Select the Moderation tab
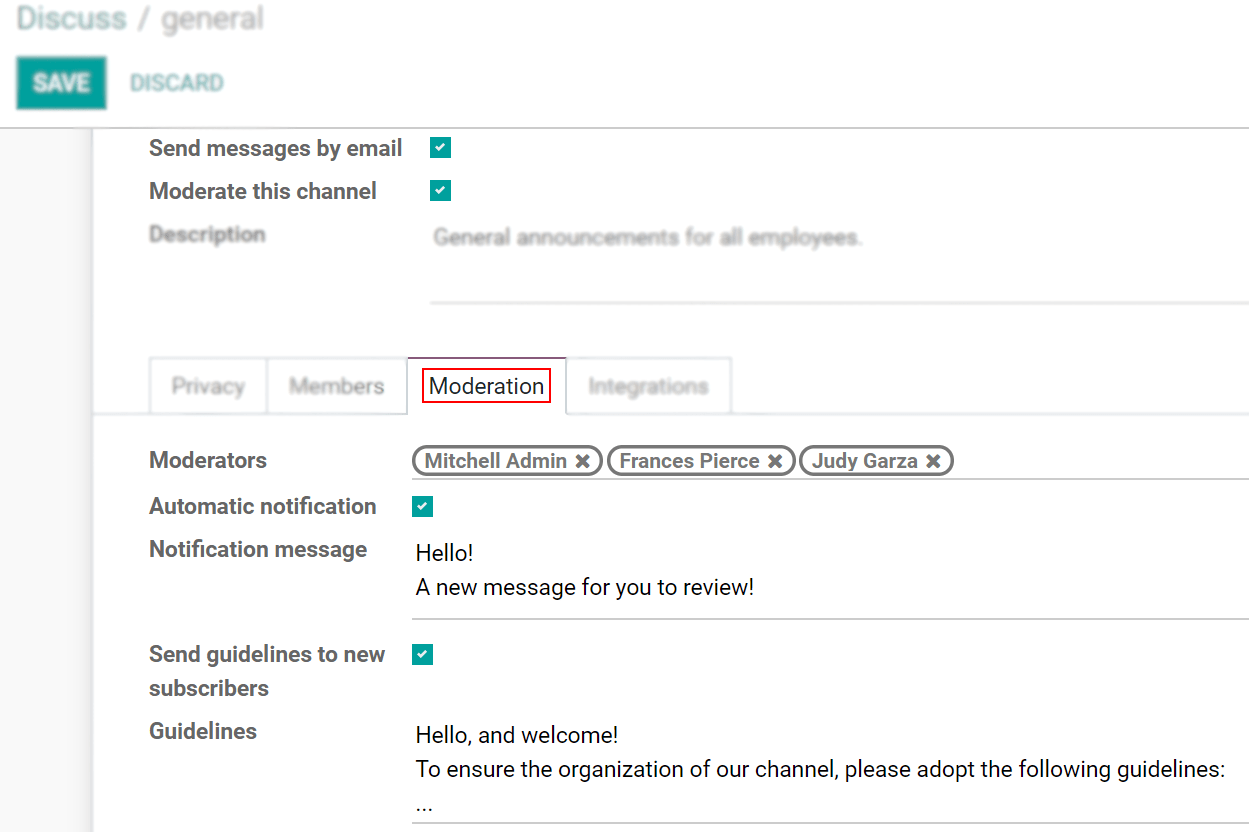This screenshot has width=1249, height=832. (x=487, y=386)
